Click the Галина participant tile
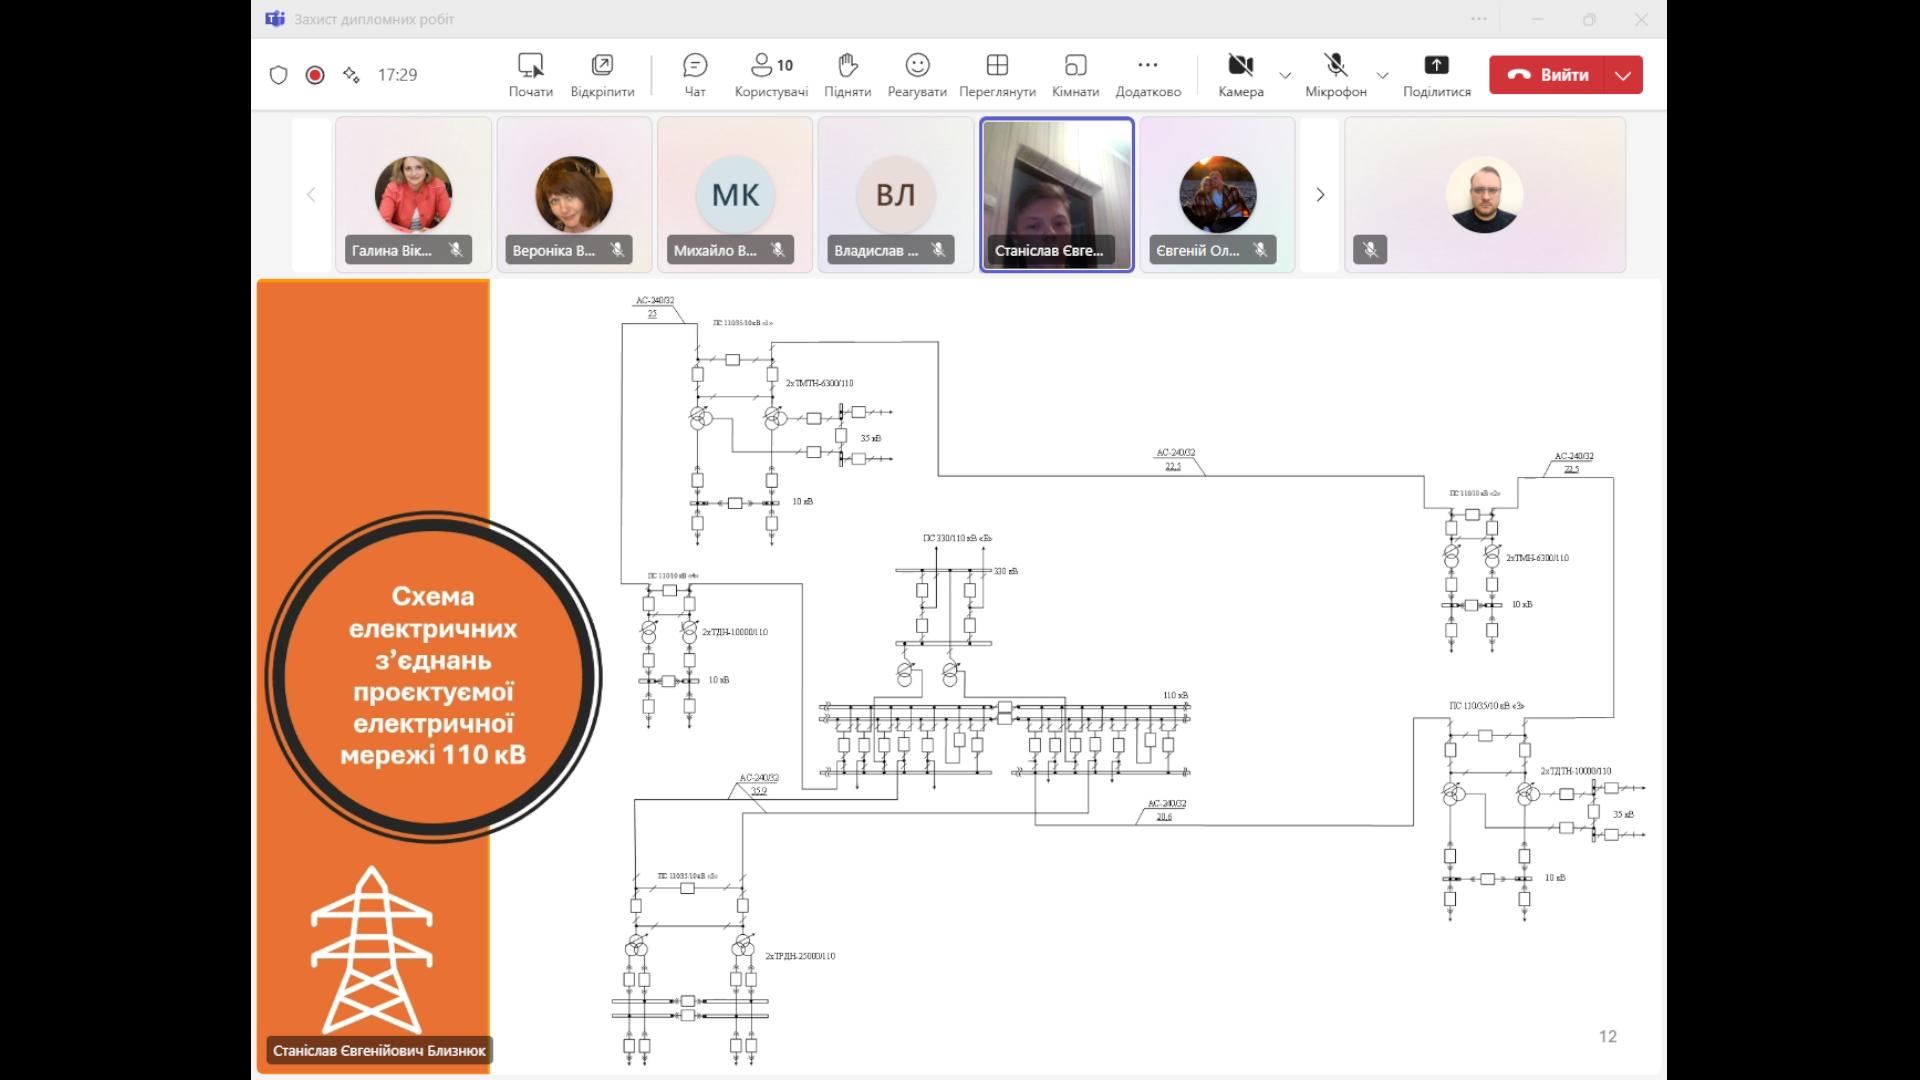Image resolution: width=1920 pixels, height=1080 pixels. [413, 195]
